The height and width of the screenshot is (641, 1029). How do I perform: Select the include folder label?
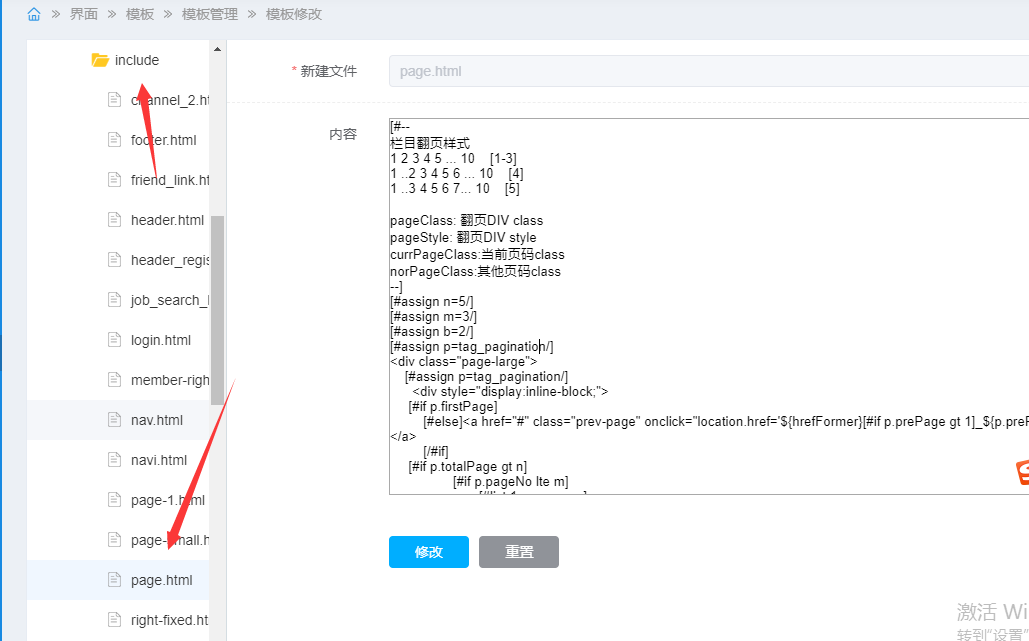click(x=137, y=60)
